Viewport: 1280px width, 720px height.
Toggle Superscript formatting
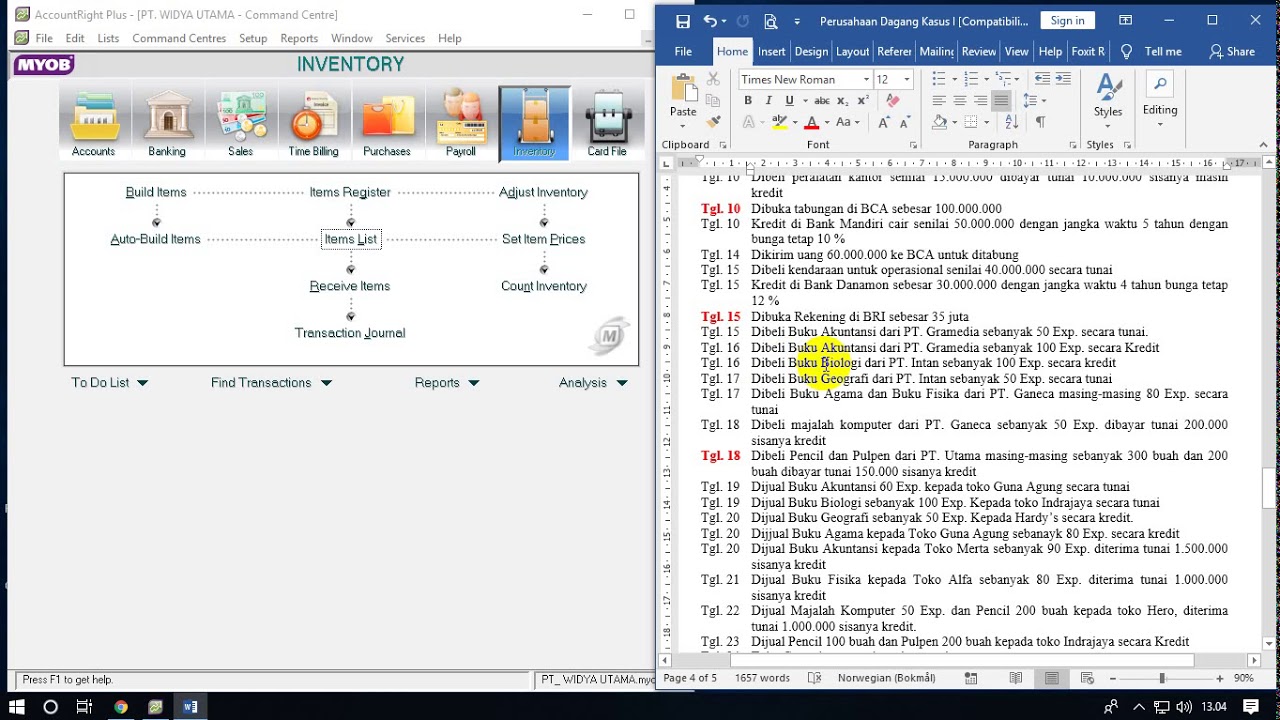pos(863,101)
